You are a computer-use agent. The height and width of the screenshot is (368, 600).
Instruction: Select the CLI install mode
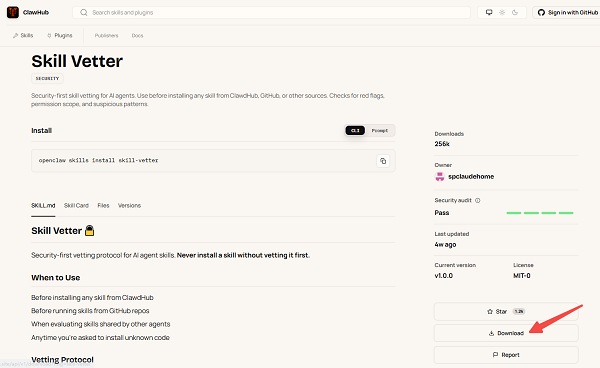point(355,130)
